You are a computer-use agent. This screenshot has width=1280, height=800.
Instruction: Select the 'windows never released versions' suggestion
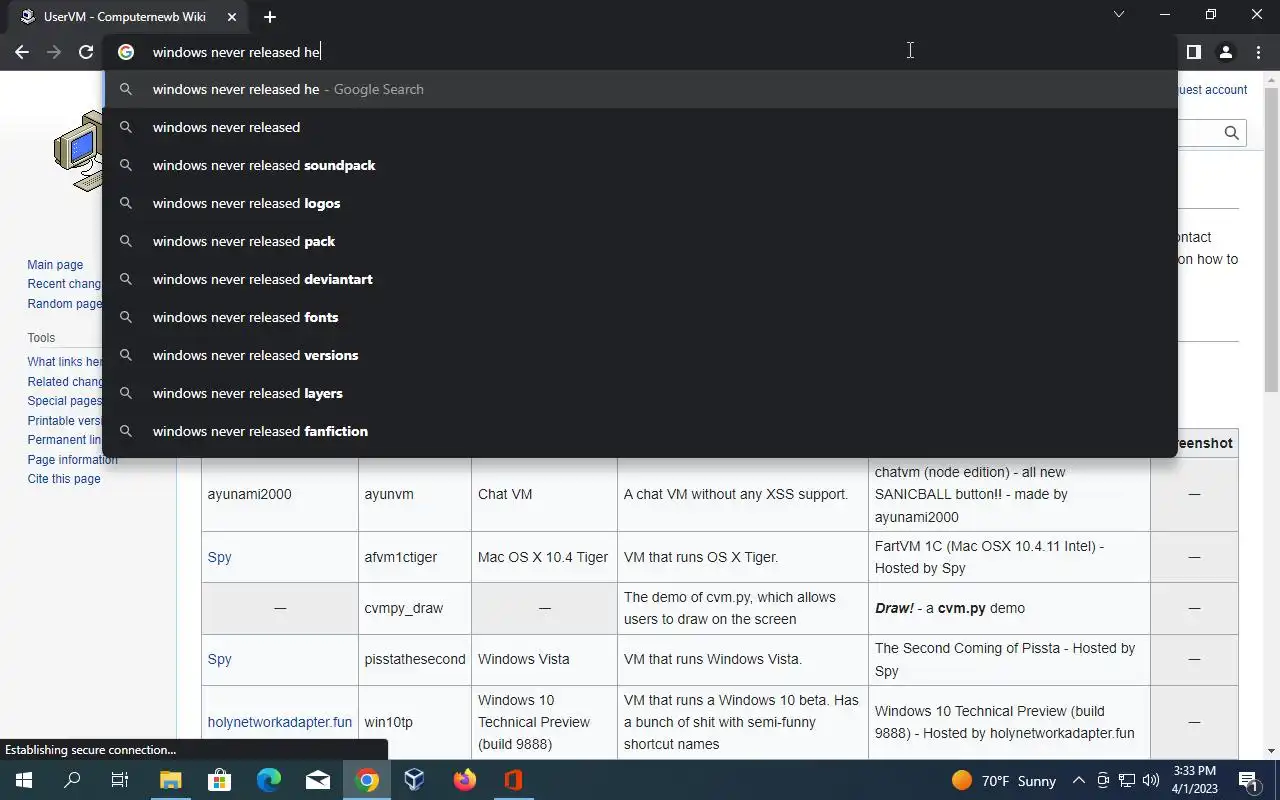tap(640, 355)
